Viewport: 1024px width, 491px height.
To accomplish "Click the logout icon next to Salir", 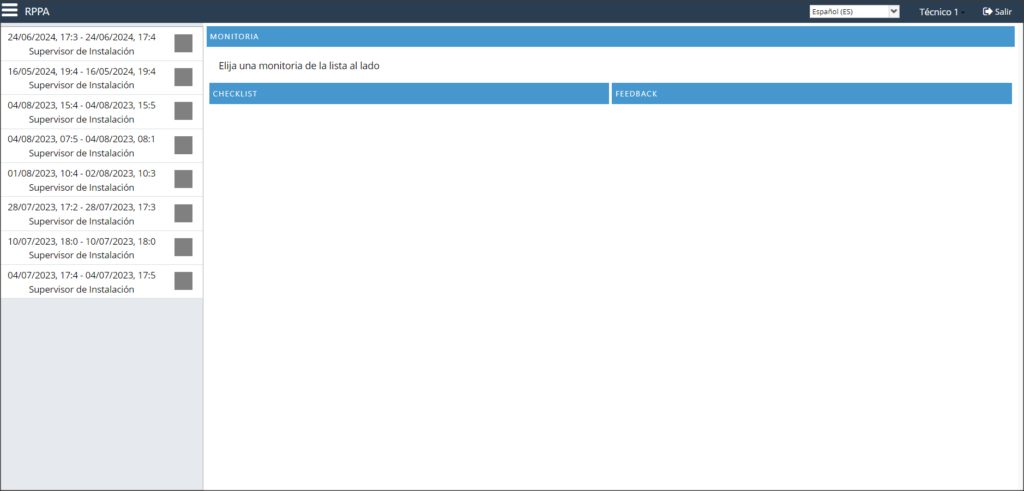I will (987, 12).
